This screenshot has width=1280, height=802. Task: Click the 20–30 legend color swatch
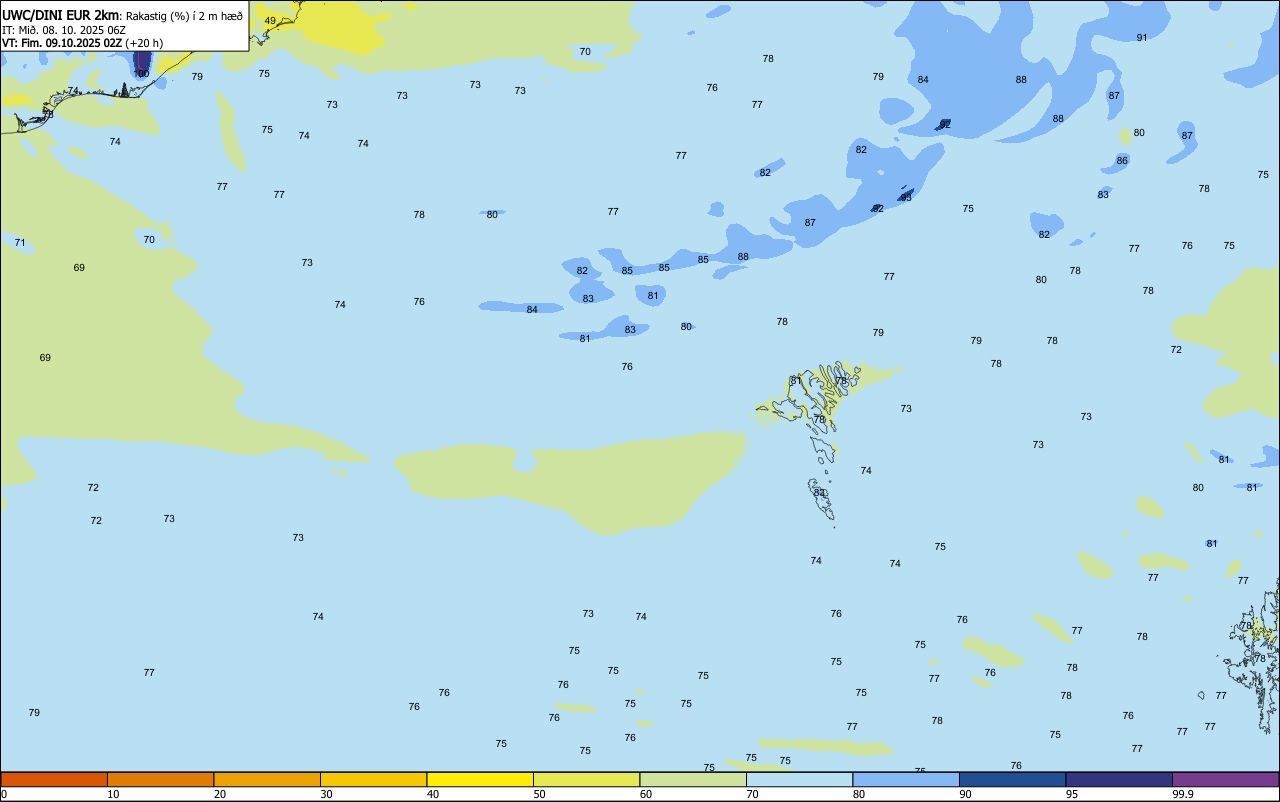coord(267,779)
